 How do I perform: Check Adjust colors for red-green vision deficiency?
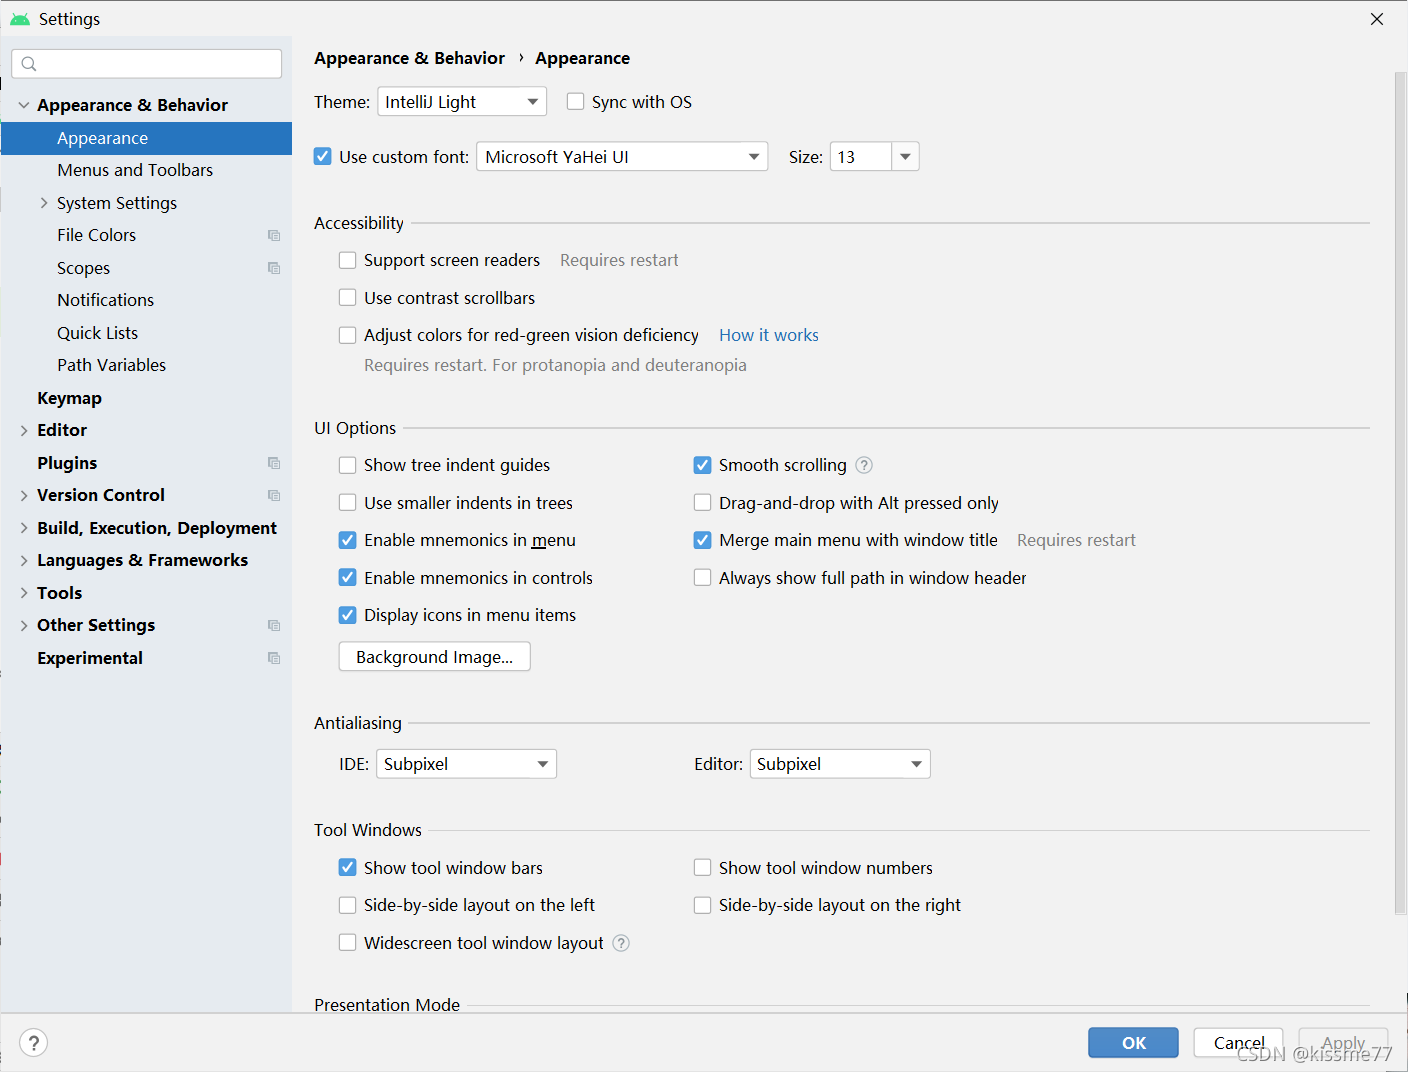347,335
